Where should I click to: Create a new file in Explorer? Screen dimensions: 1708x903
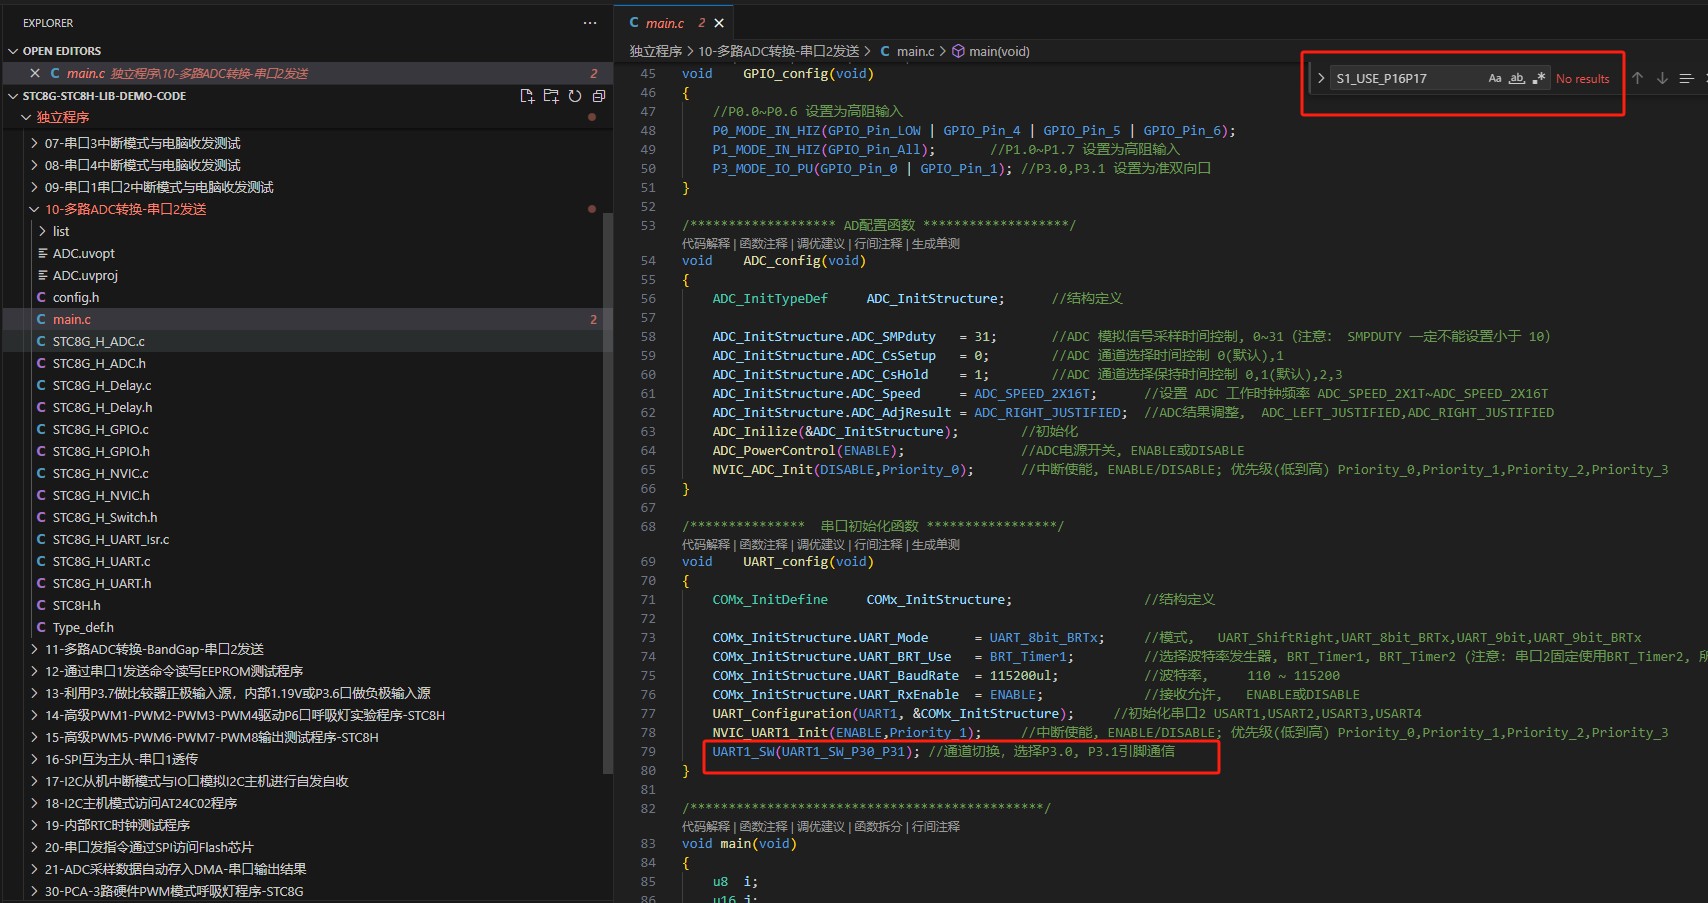coord(527,96)
